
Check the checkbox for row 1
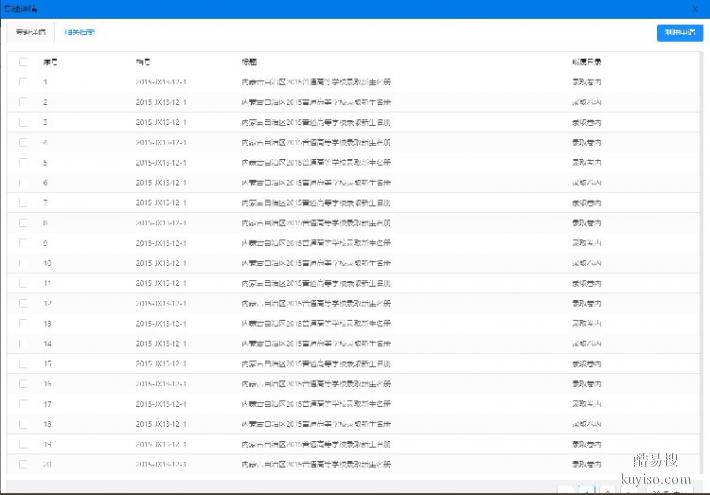pyautogui.click(x=23, y=82)
